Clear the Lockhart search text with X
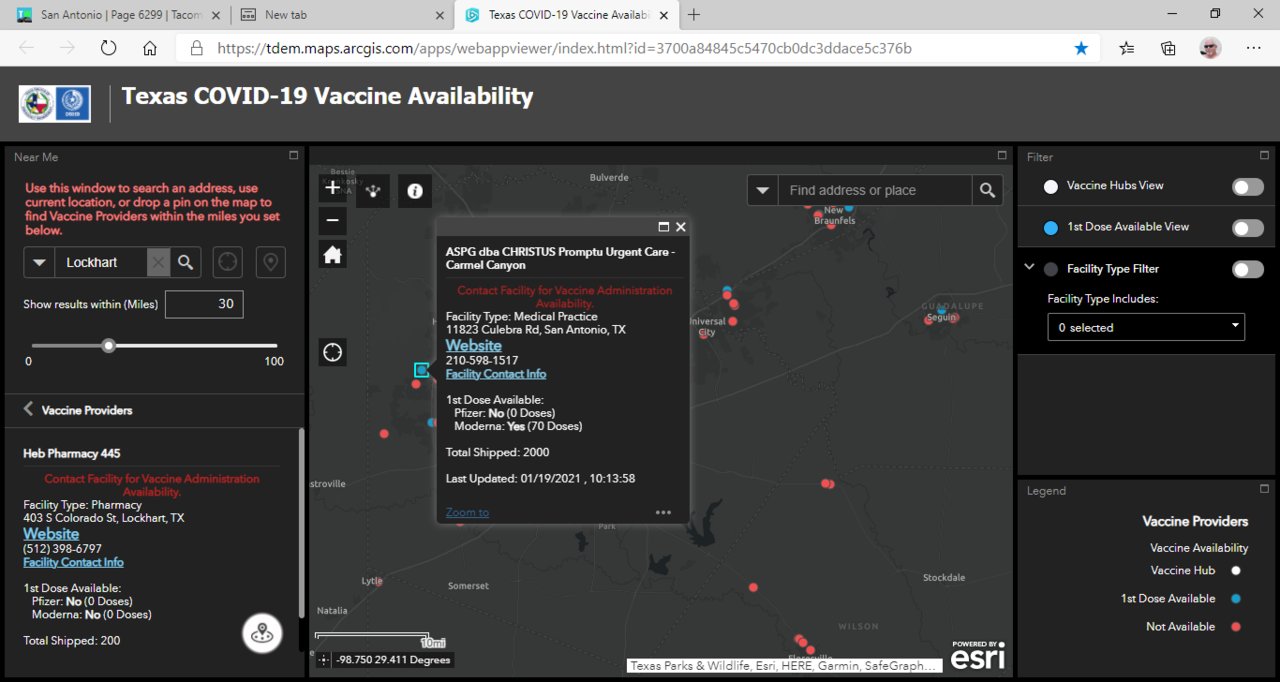The width and height of the screenshot is (1280, 682). [x=158, y=262]
